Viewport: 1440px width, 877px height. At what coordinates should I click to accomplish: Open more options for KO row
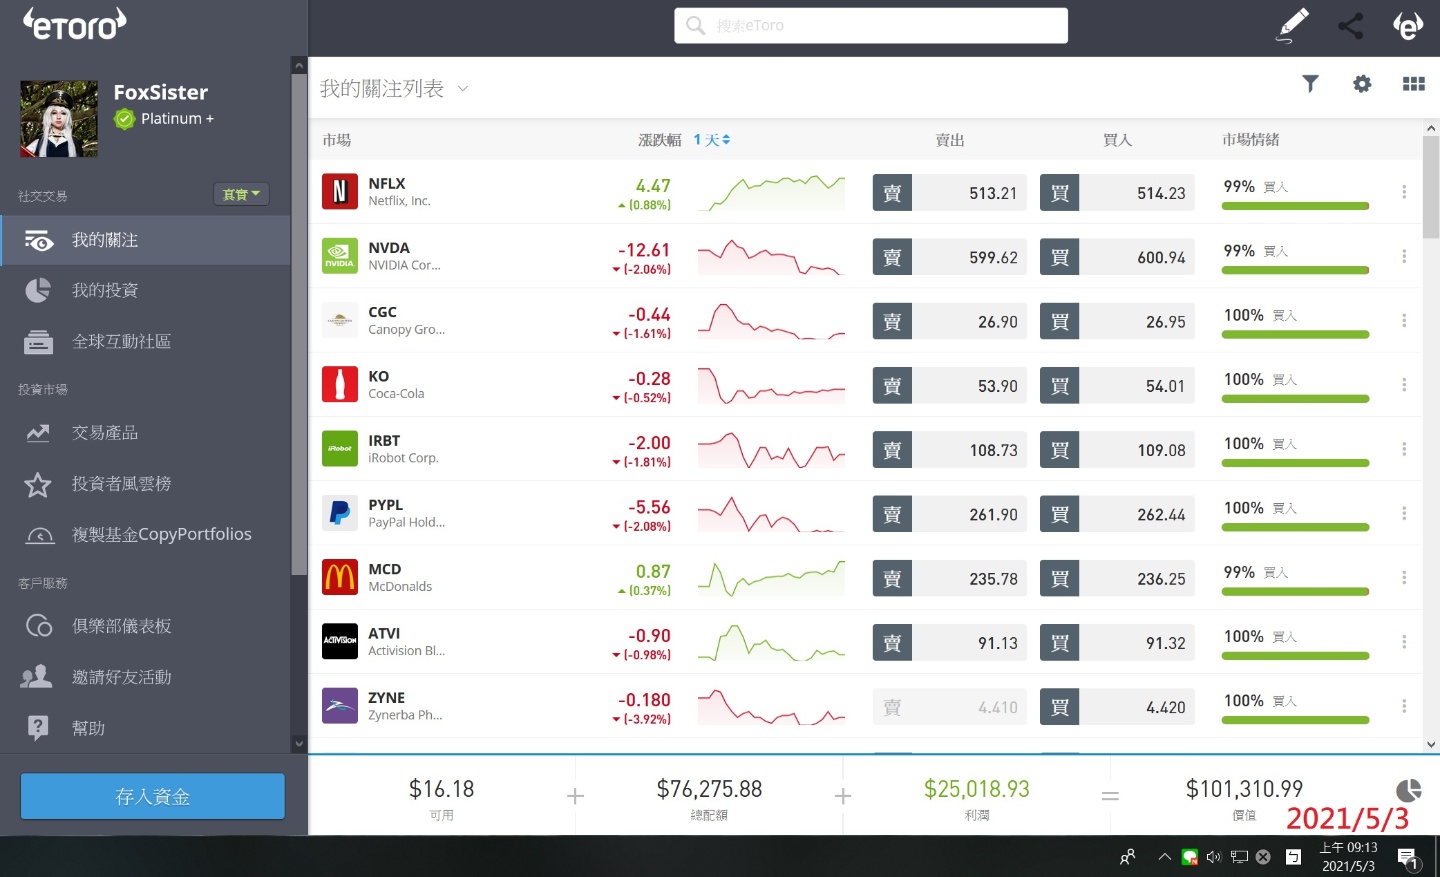coord(1404,385)
